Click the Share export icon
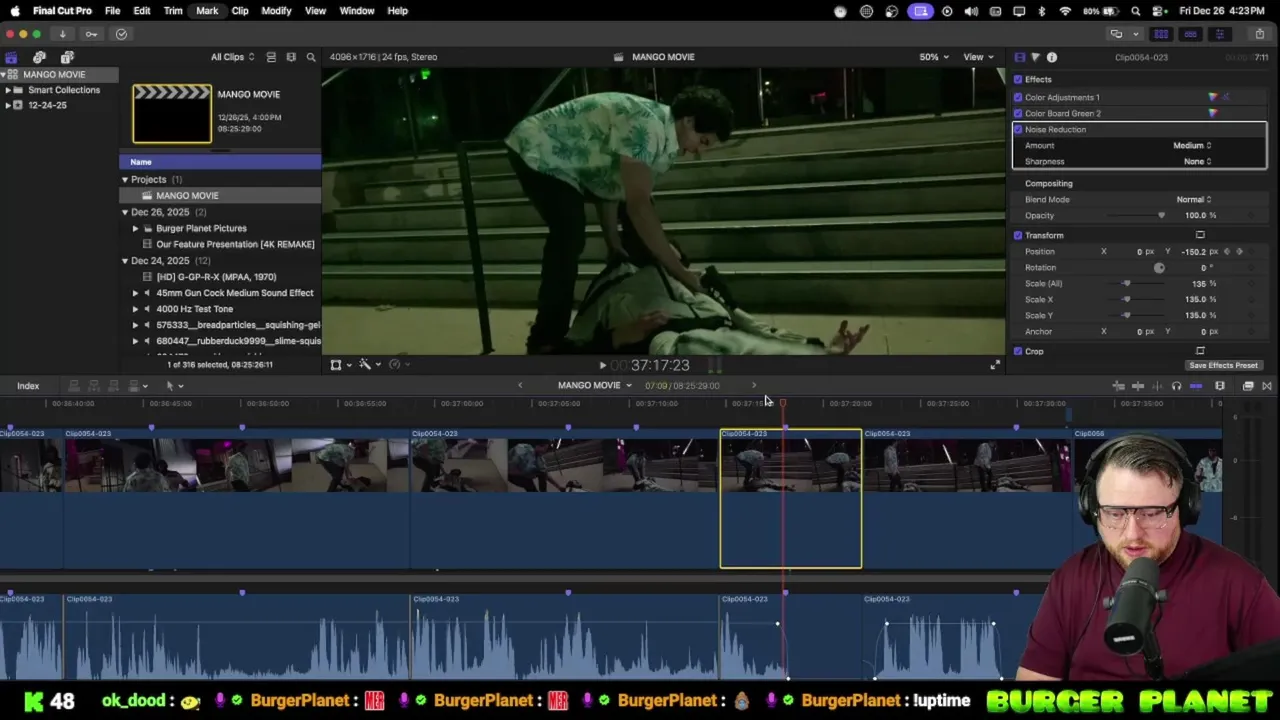 tap(1259, 34)
